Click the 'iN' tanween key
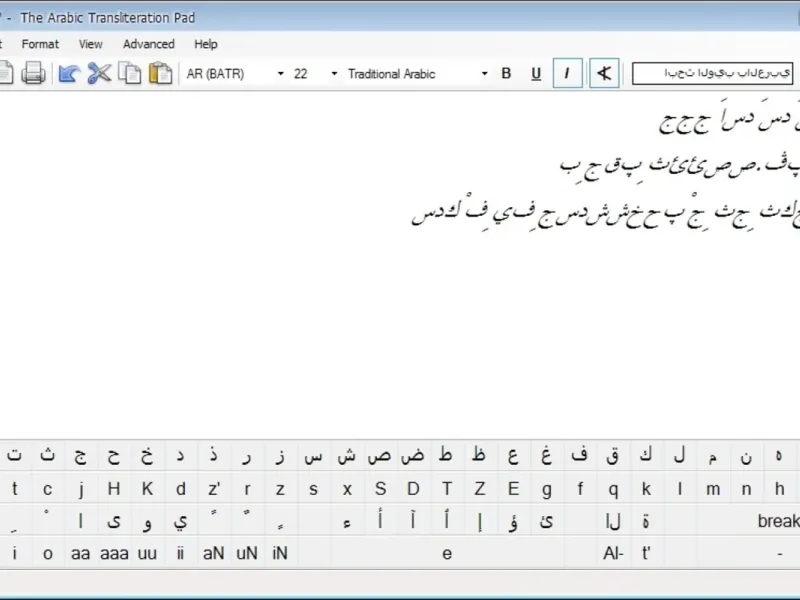Screen dimensions: 800x600 pos(280,553)
